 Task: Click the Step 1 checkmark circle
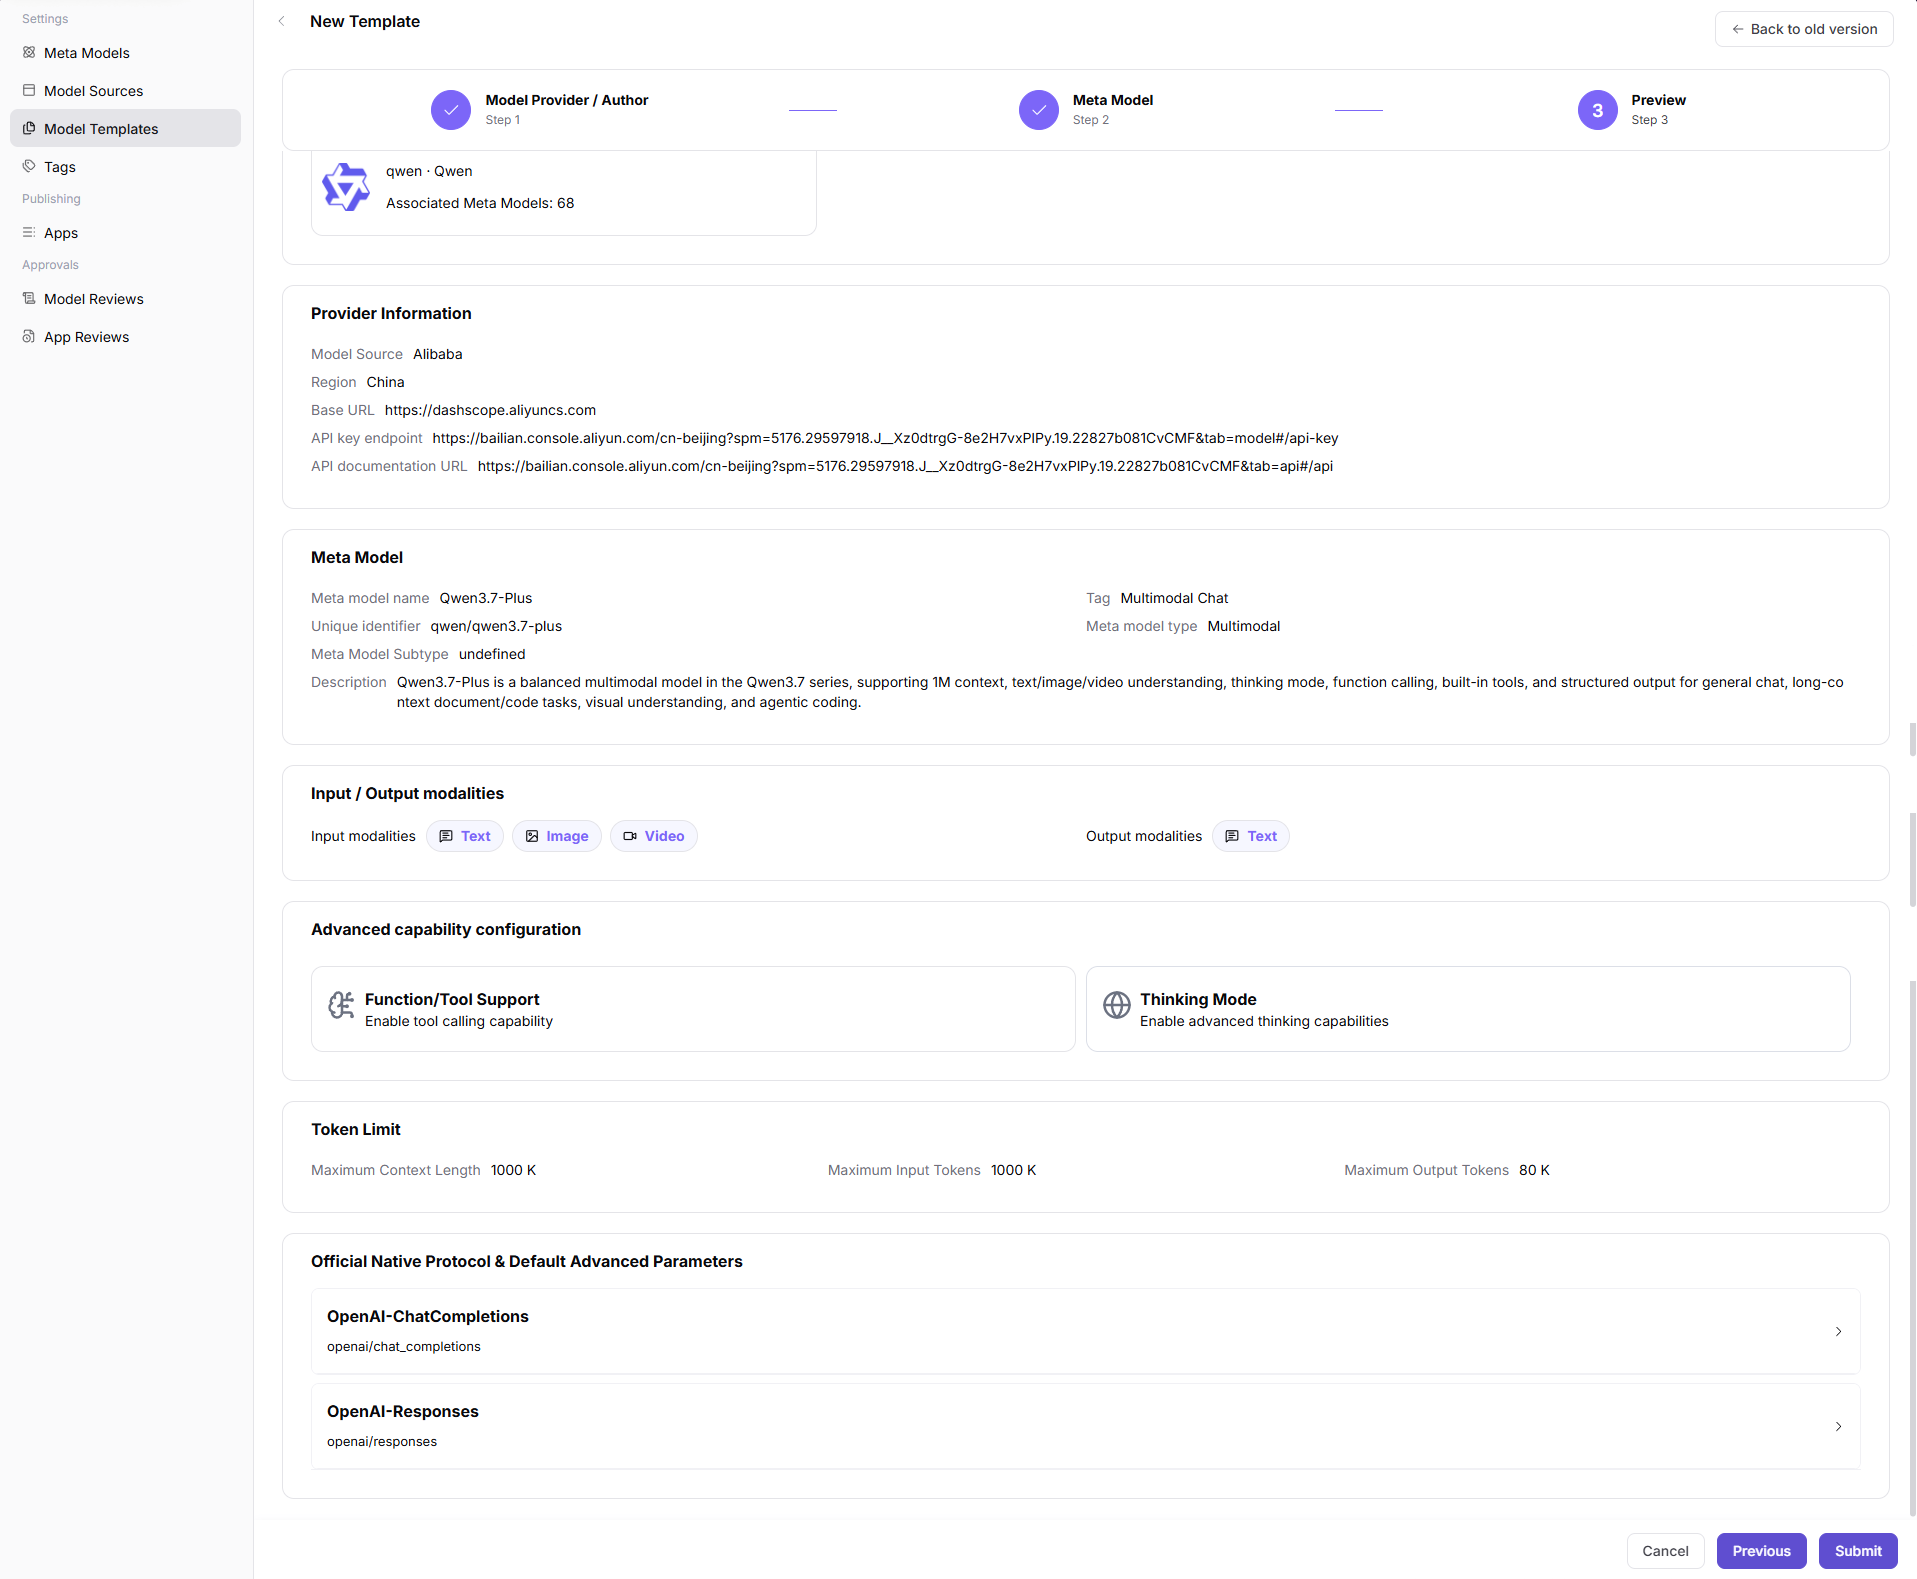[x=451, y=110]
